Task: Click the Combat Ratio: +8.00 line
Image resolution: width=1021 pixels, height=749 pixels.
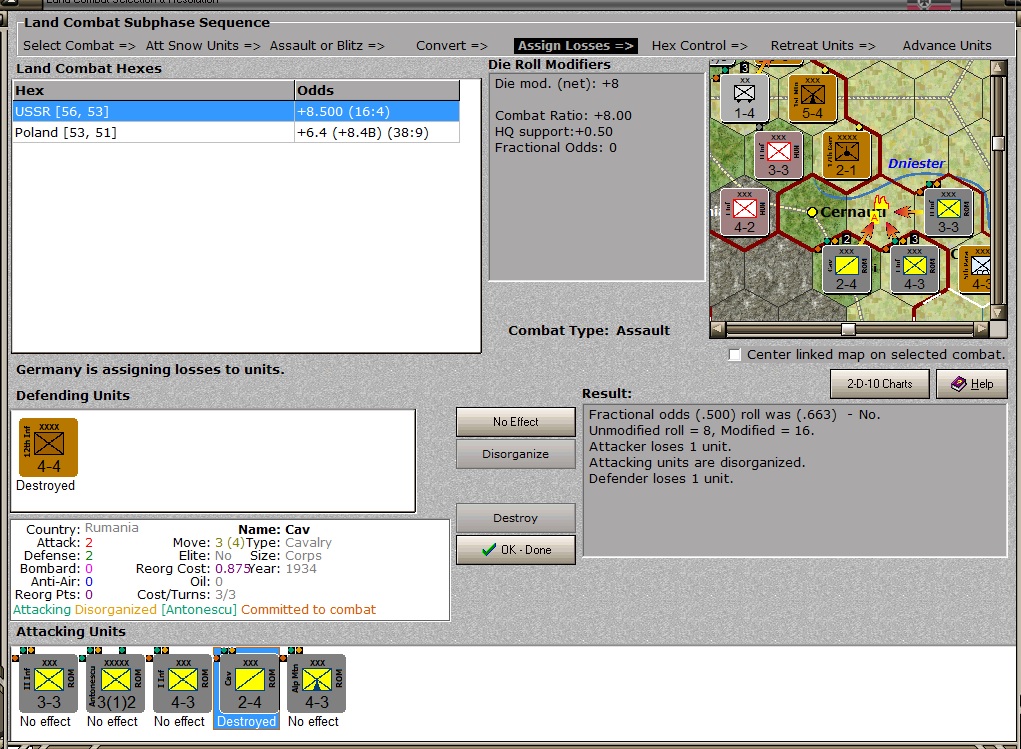Action: click(x=563, y=115)
